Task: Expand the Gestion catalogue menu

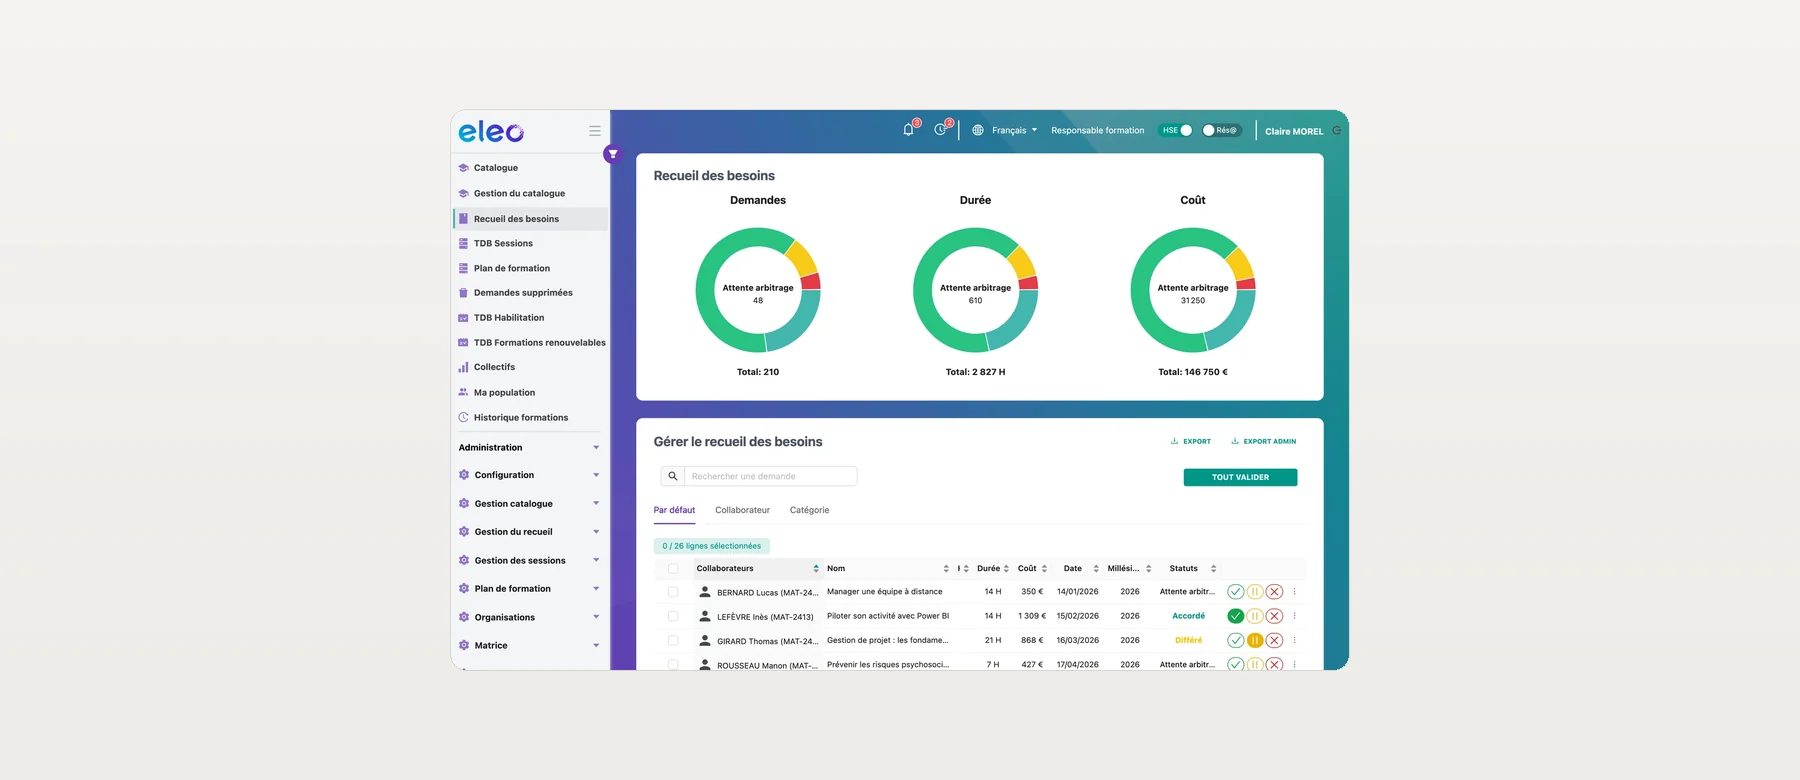Action: (529, 504)
